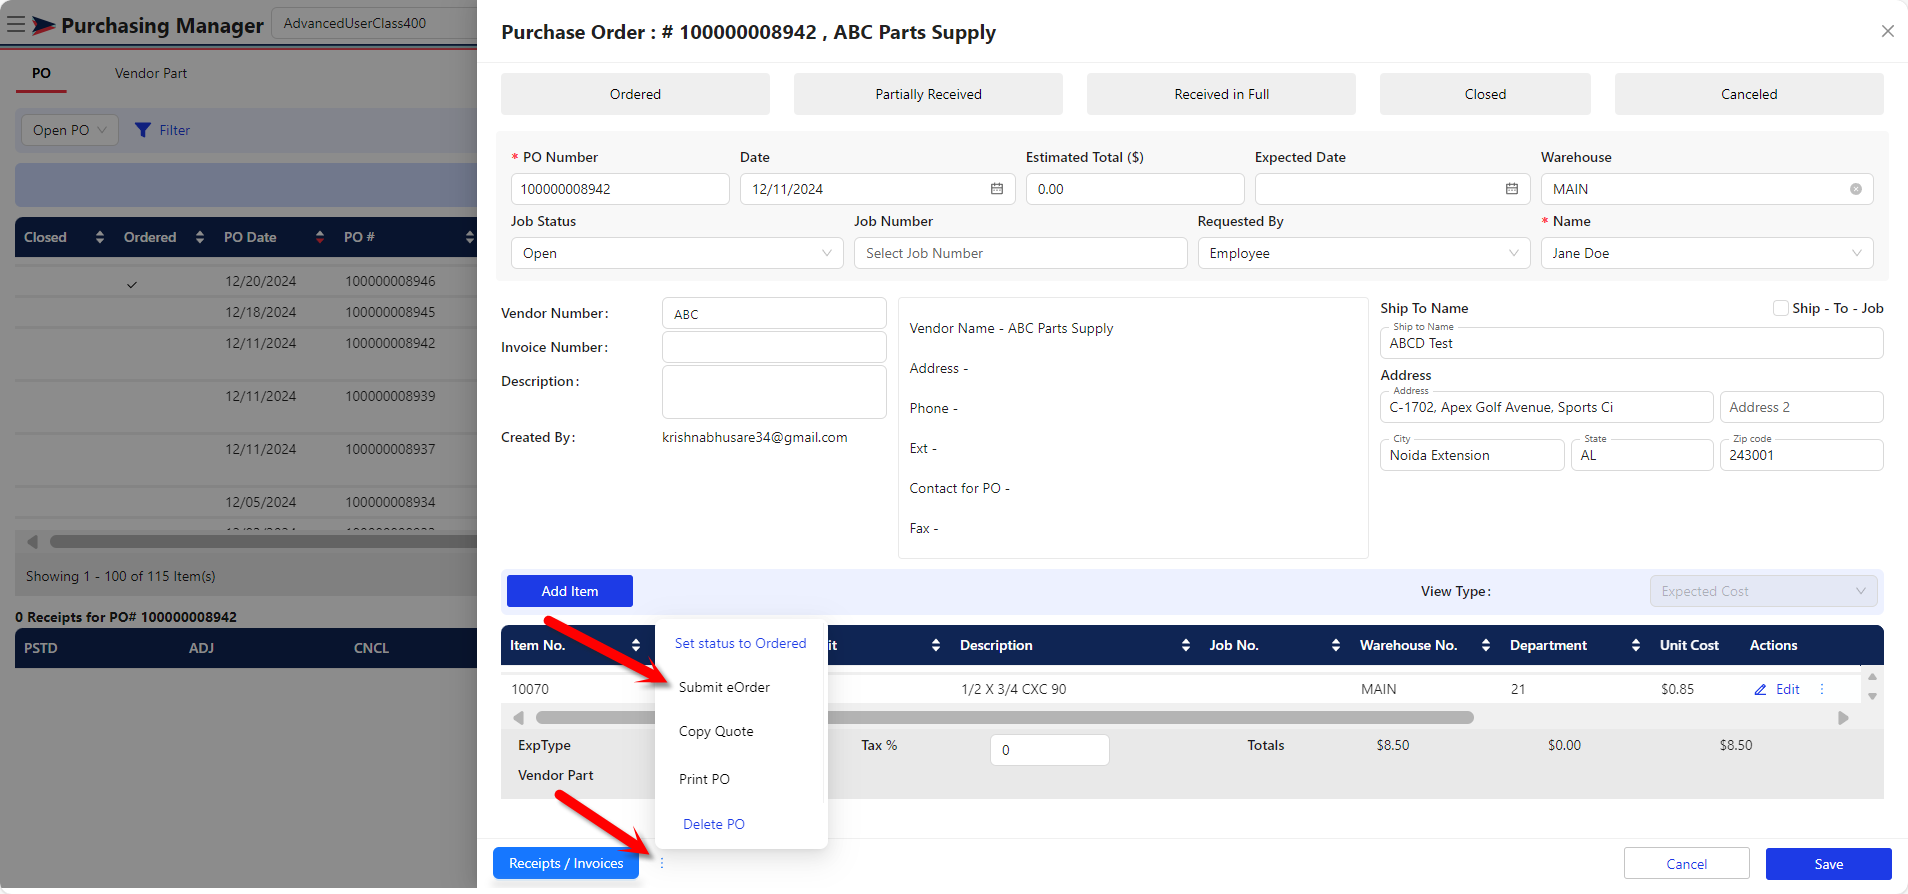Open the Expected Date calendar icon
Viewport: 1908px width, 894px height.
tap(1512, 189)
